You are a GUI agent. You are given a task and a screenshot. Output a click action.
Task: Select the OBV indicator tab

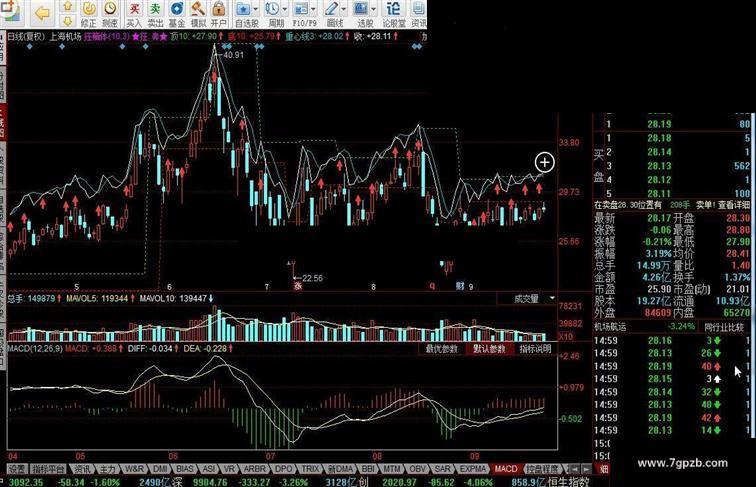[x=417, y=469]
